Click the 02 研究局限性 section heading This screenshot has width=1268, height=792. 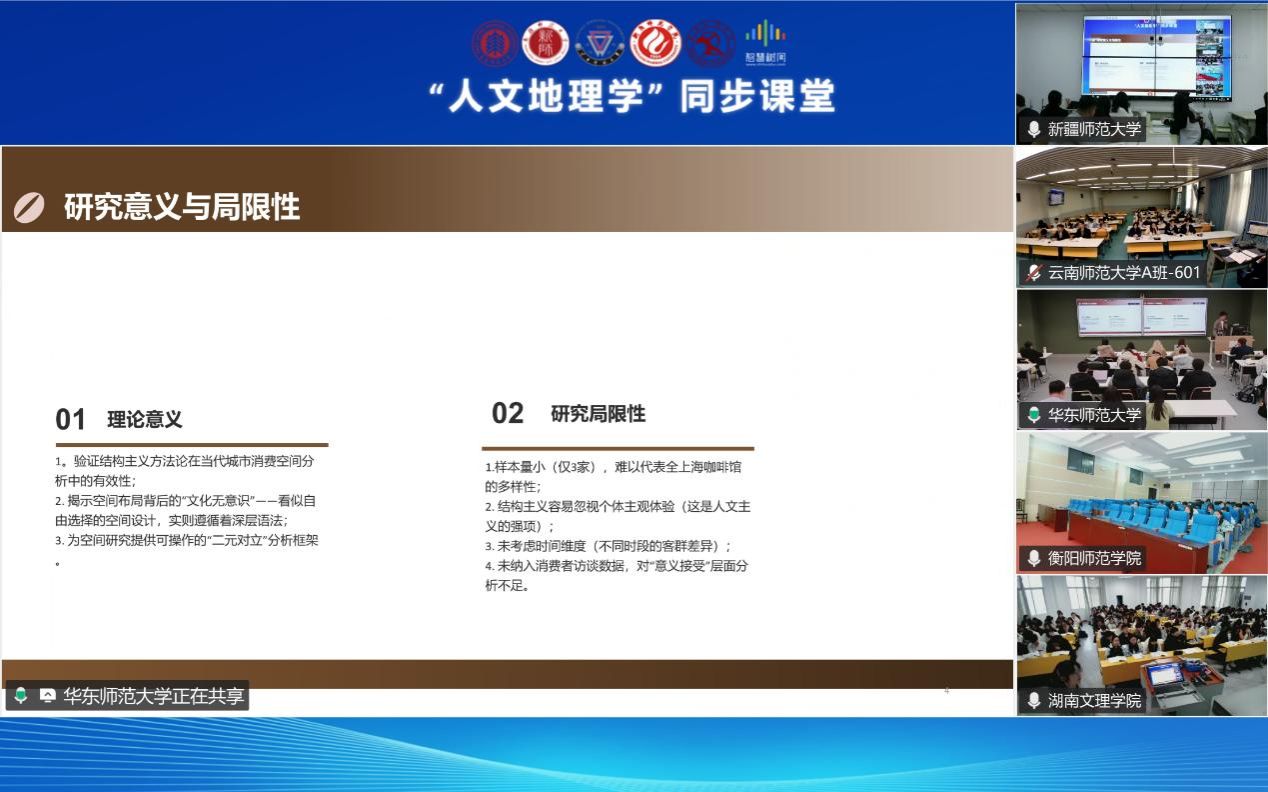[568, 414]
